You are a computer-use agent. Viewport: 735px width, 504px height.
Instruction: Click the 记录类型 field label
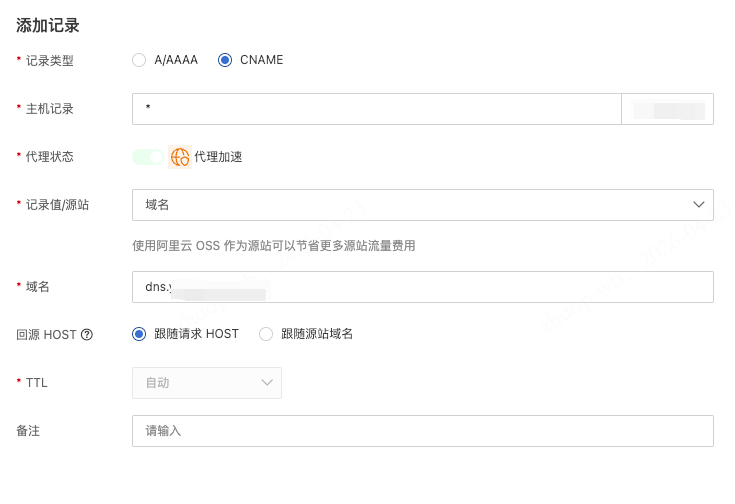coord(50,61)
